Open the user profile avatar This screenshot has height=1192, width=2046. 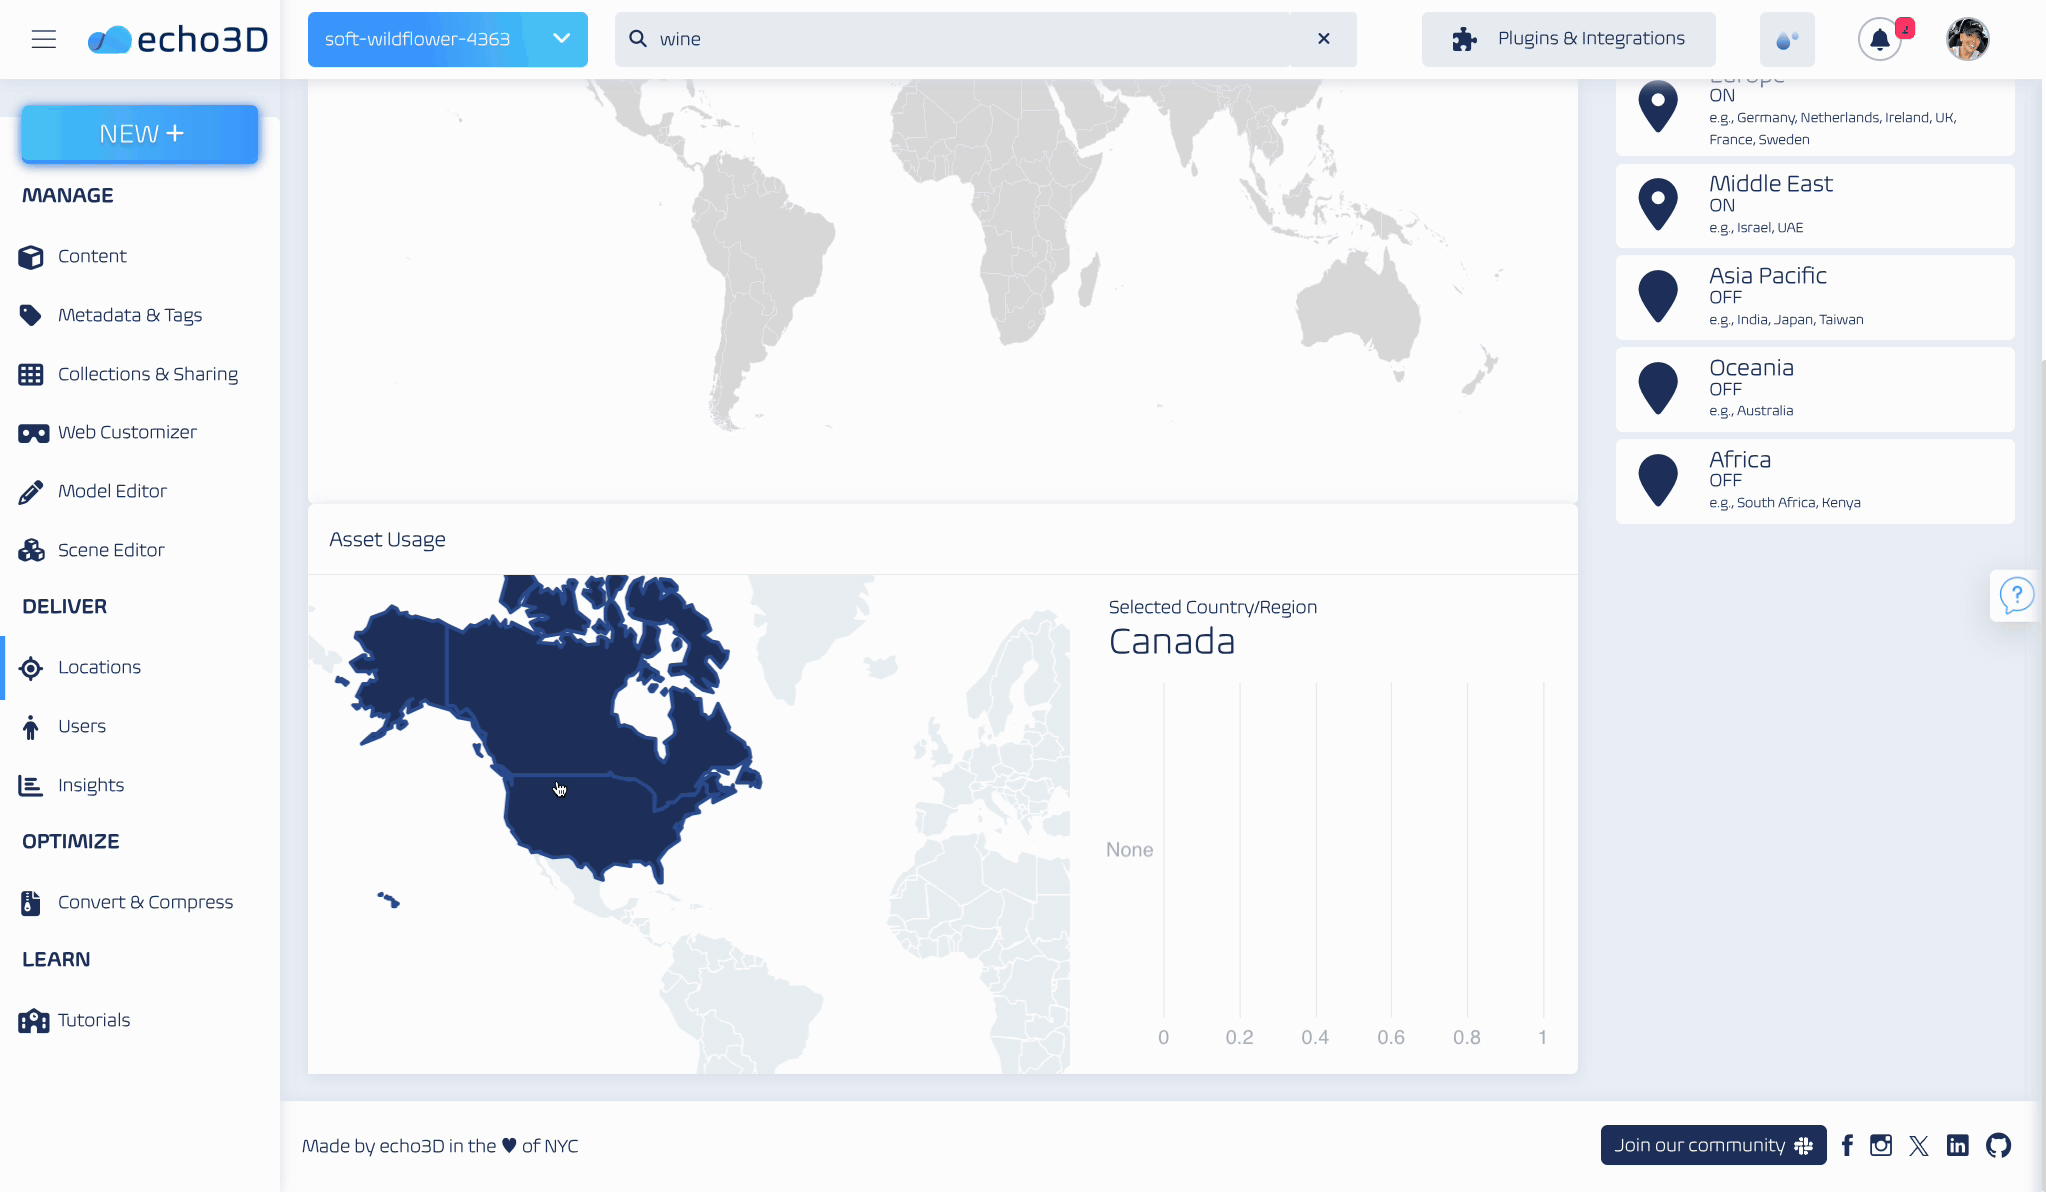(1967, 40)
